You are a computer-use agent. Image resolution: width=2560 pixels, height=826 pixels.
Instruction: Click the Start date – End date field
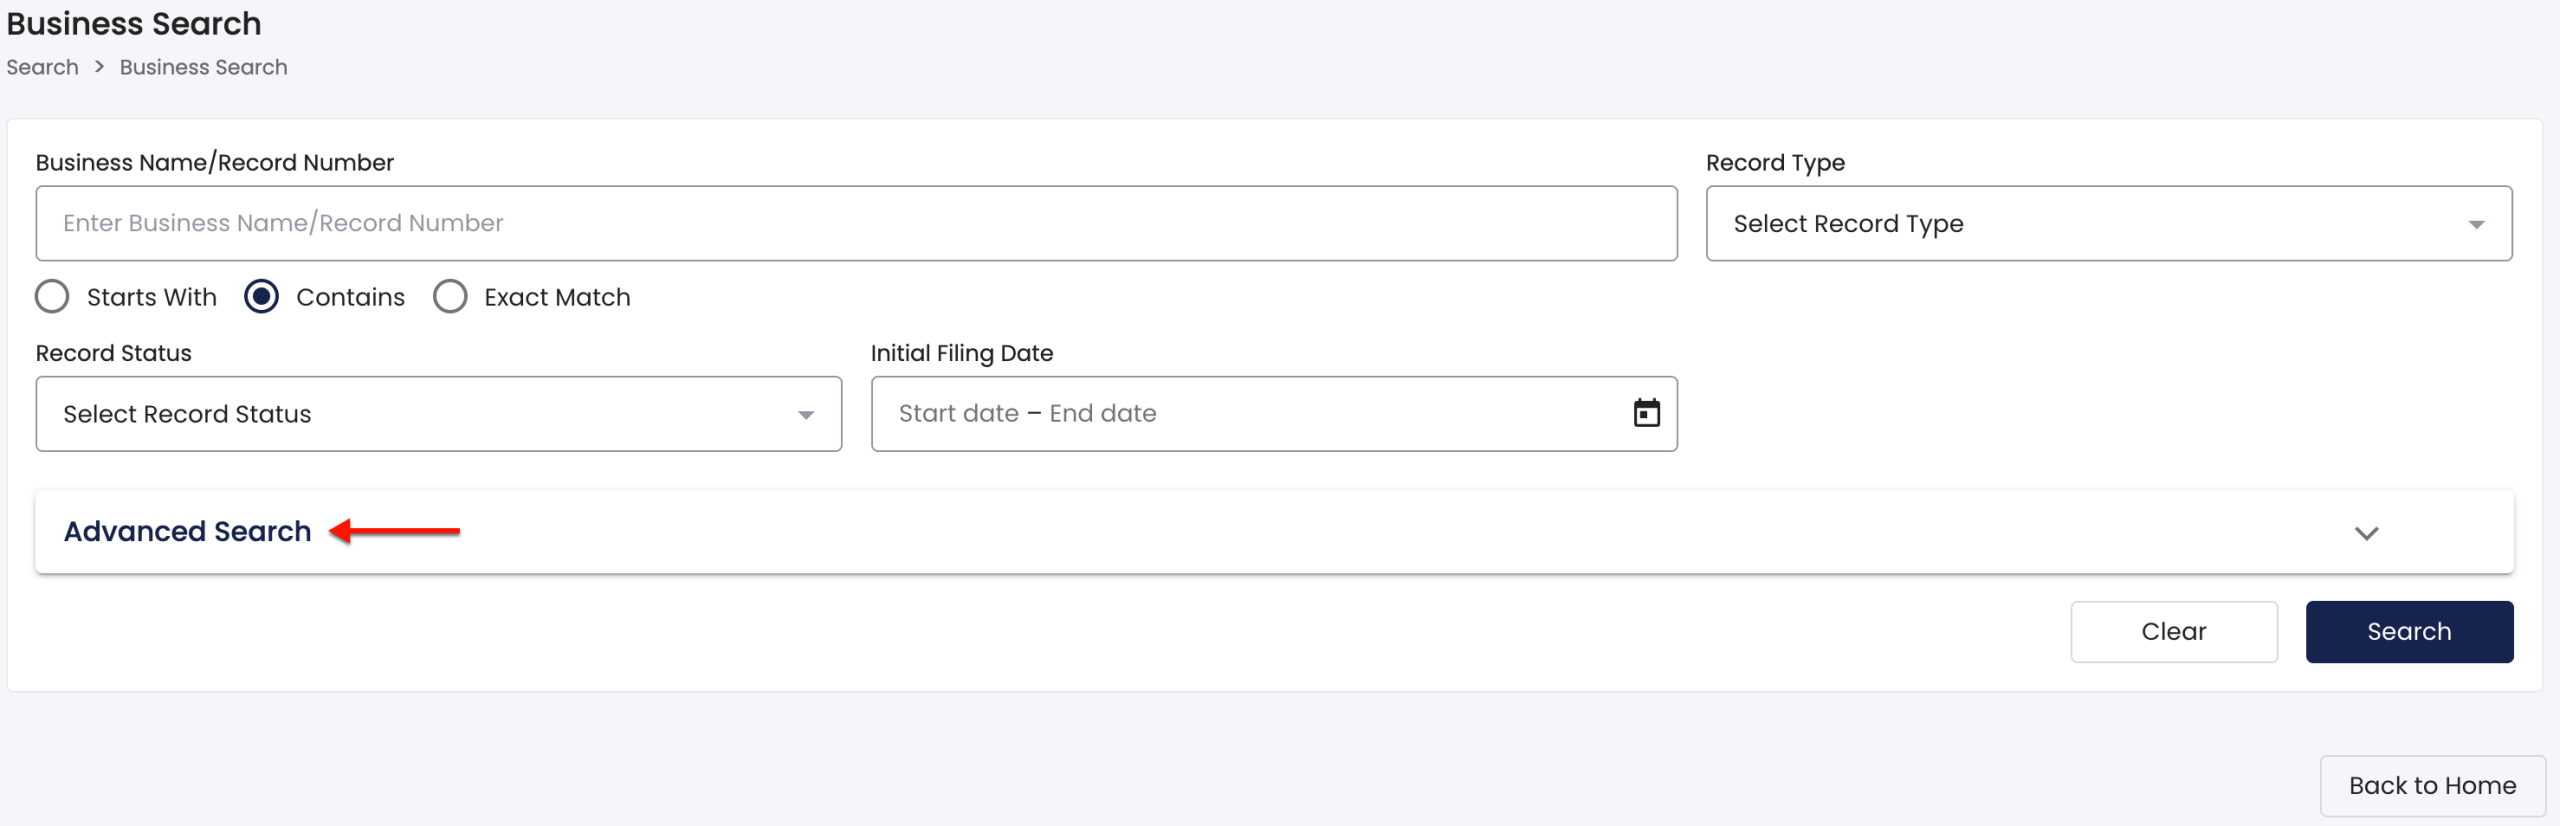coord(1274,414)
